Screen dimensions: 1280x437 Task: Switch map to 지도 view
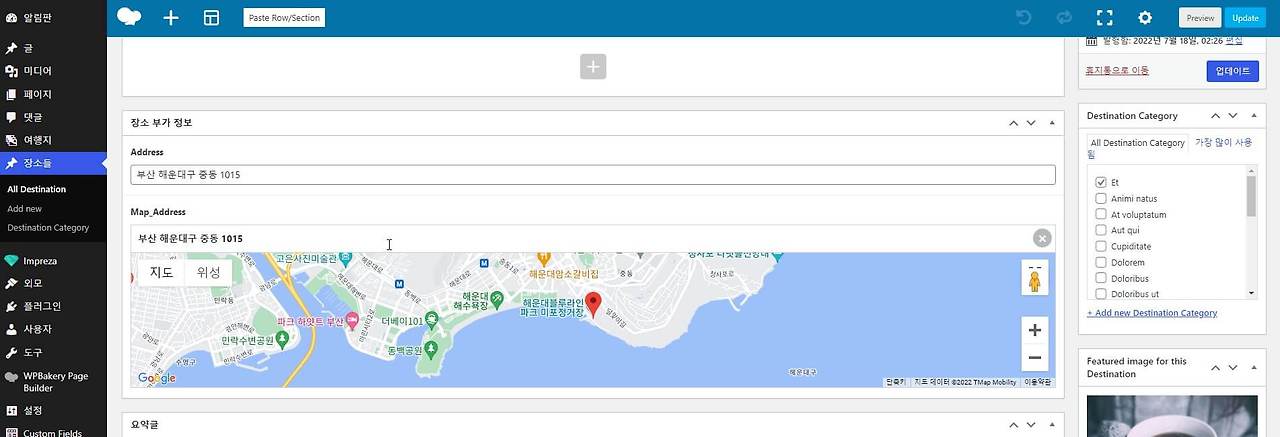[162, 272]
